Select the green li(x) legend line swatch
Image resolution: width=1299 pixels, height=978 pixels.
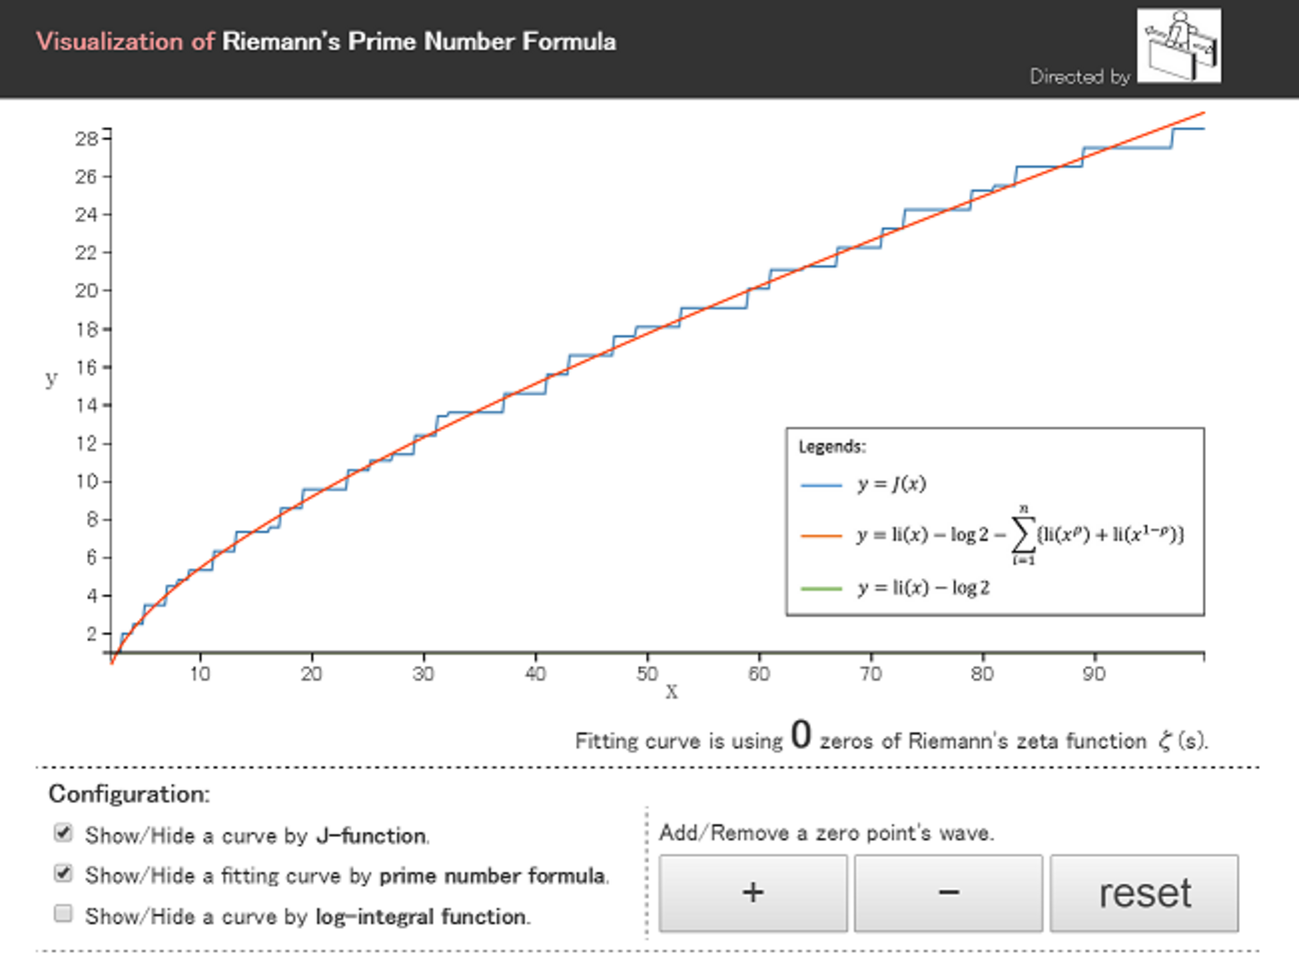coord(821,588)
